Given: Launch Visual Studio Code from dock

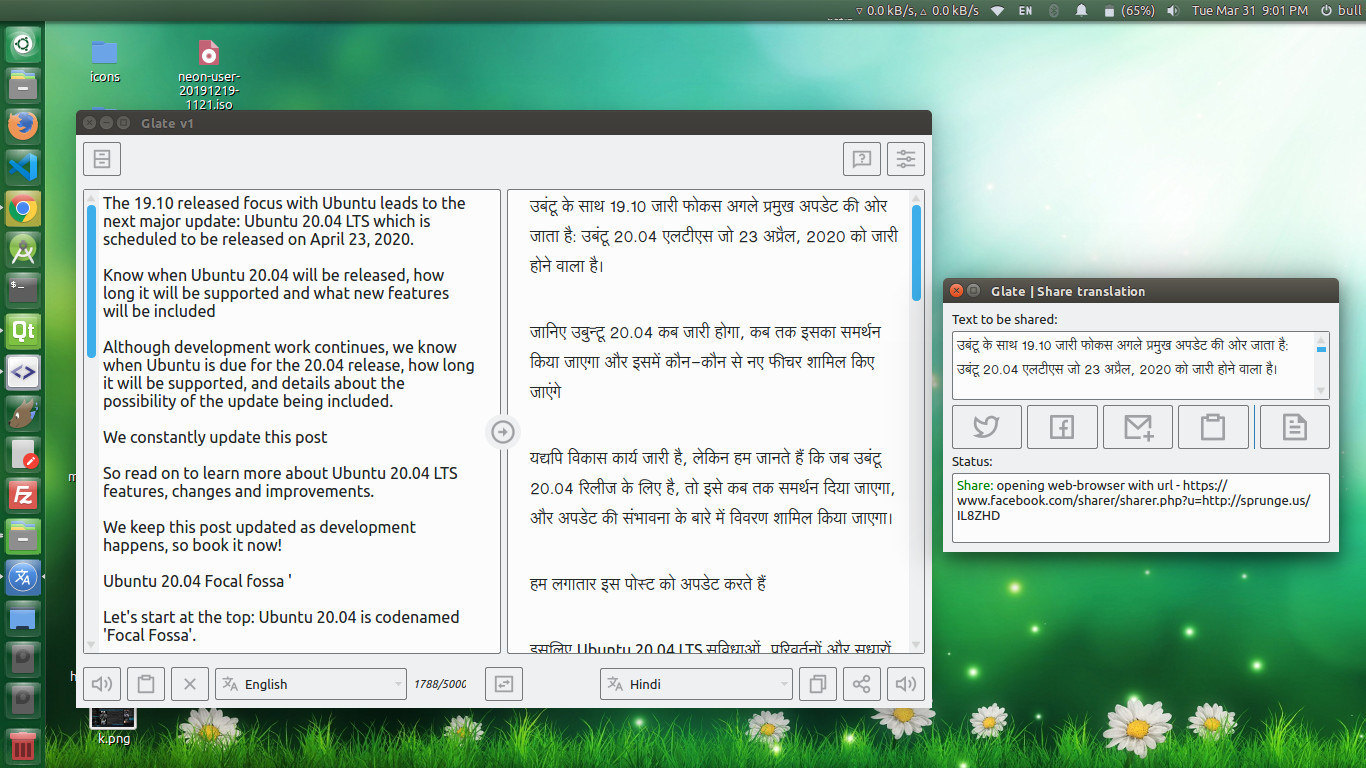Looking at the screenshot, I should (23, 166).
